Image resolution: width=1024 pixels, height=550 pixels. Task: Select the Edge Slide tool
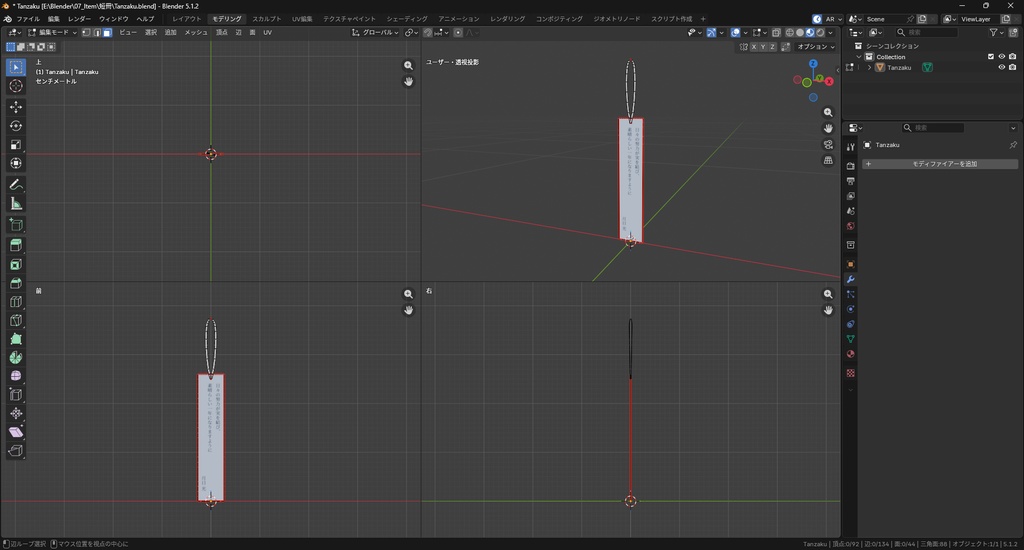pyautogui.click(x=16, y=395)
